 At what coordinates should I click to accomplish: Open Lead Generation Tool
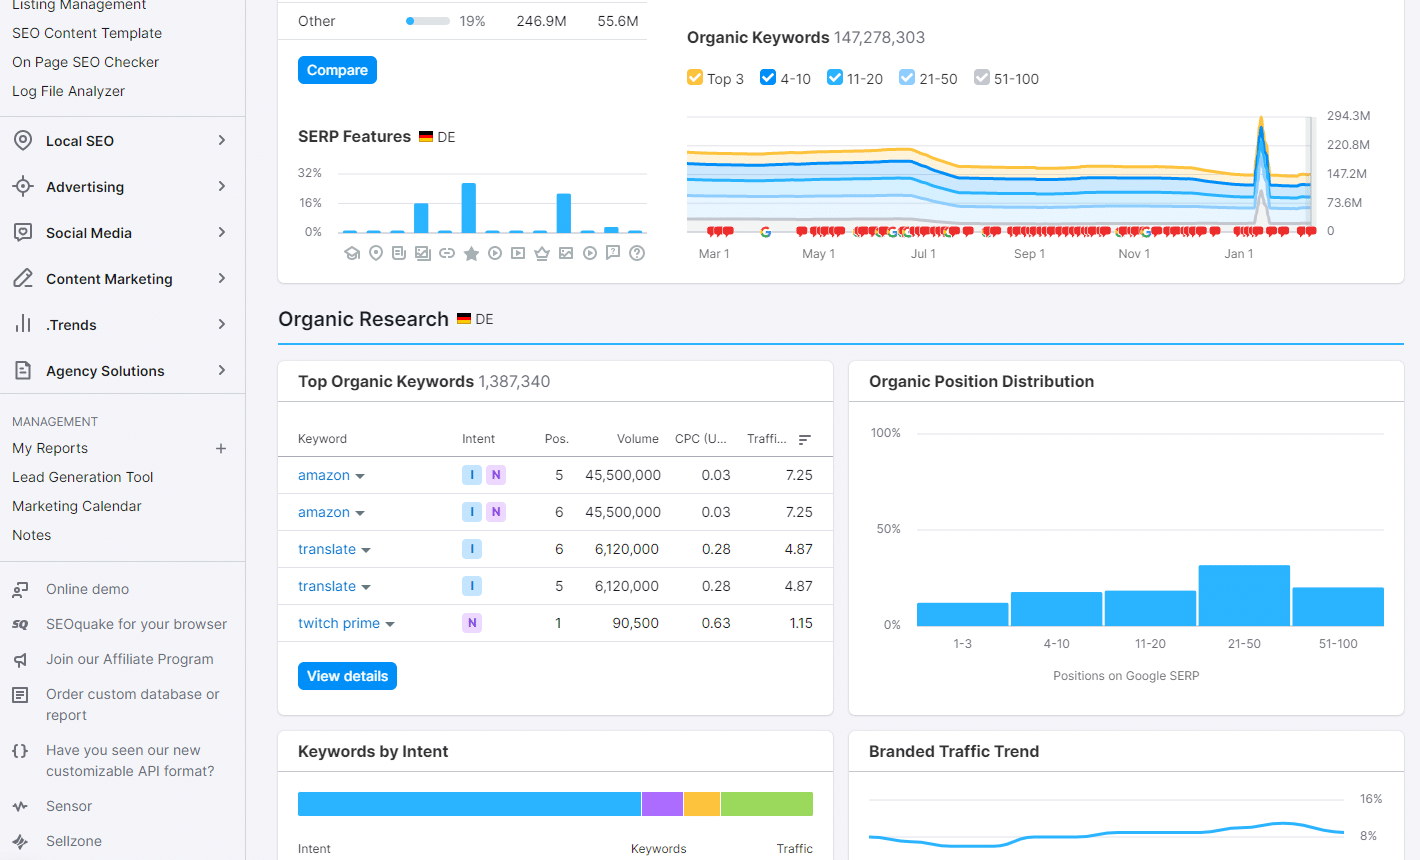[83, 477]
